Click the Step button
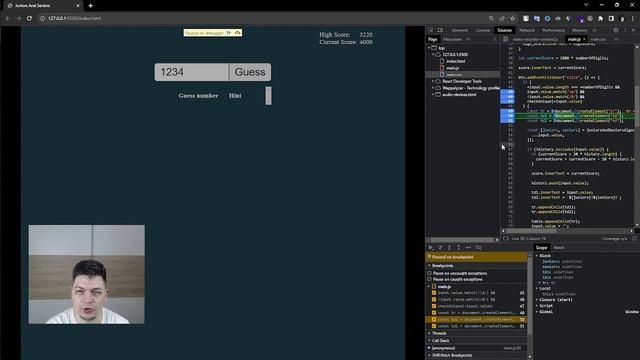Screen dimensions: 640x360 [468, 247]
